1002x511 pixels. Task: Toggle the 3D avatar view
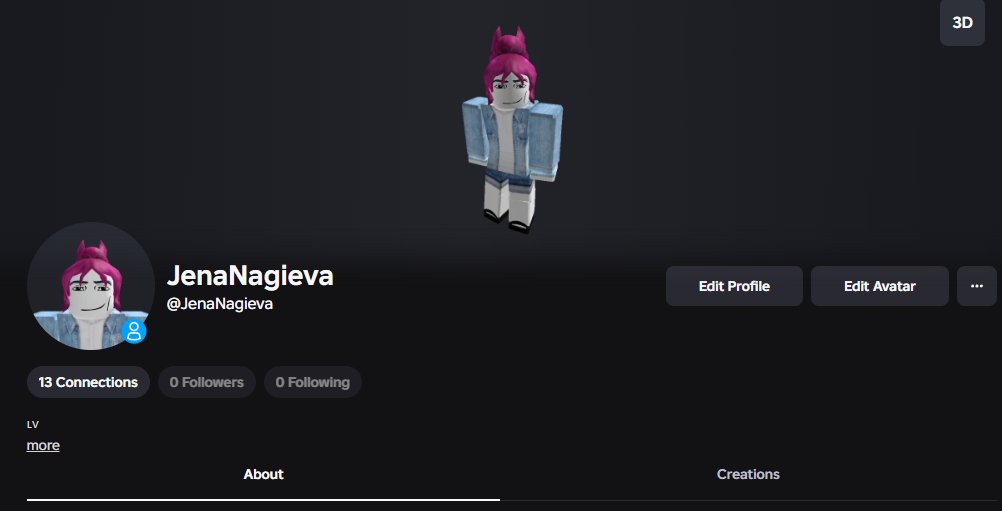tap(962, 23)
